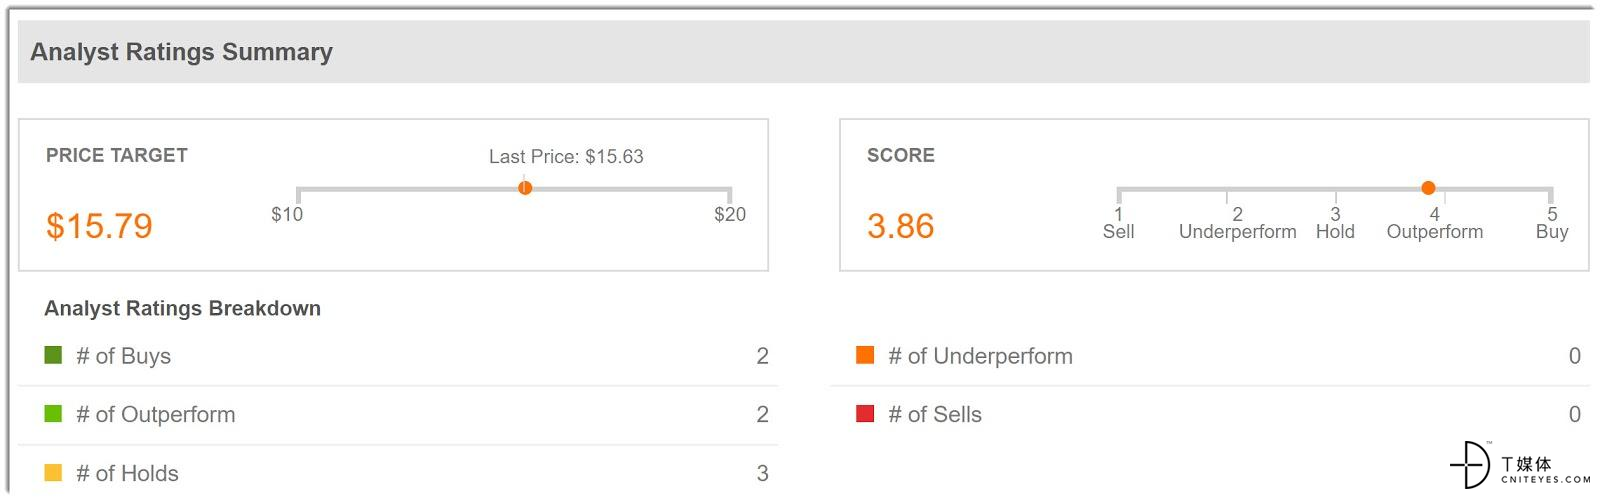Click the Last Price: $15.63 label

point(566,156)
